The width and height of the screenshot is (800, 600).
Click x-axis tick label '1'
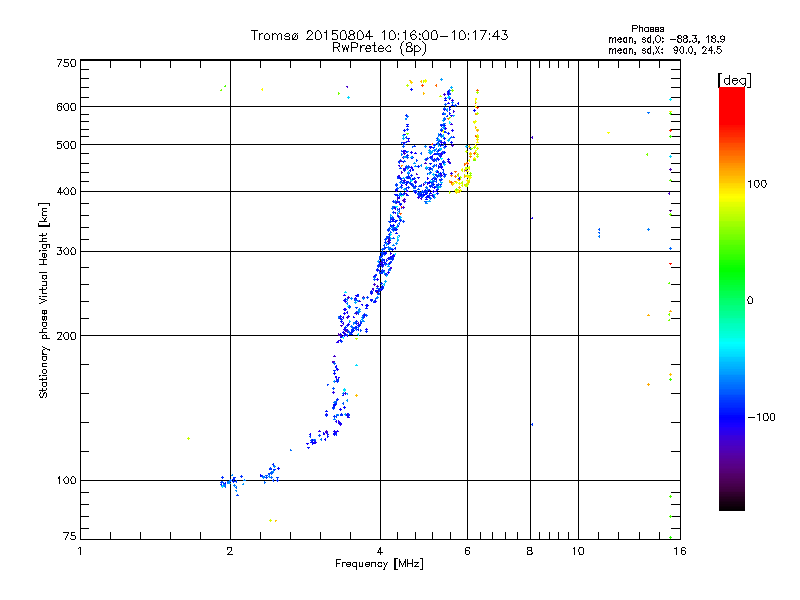(x=80, y=551)
